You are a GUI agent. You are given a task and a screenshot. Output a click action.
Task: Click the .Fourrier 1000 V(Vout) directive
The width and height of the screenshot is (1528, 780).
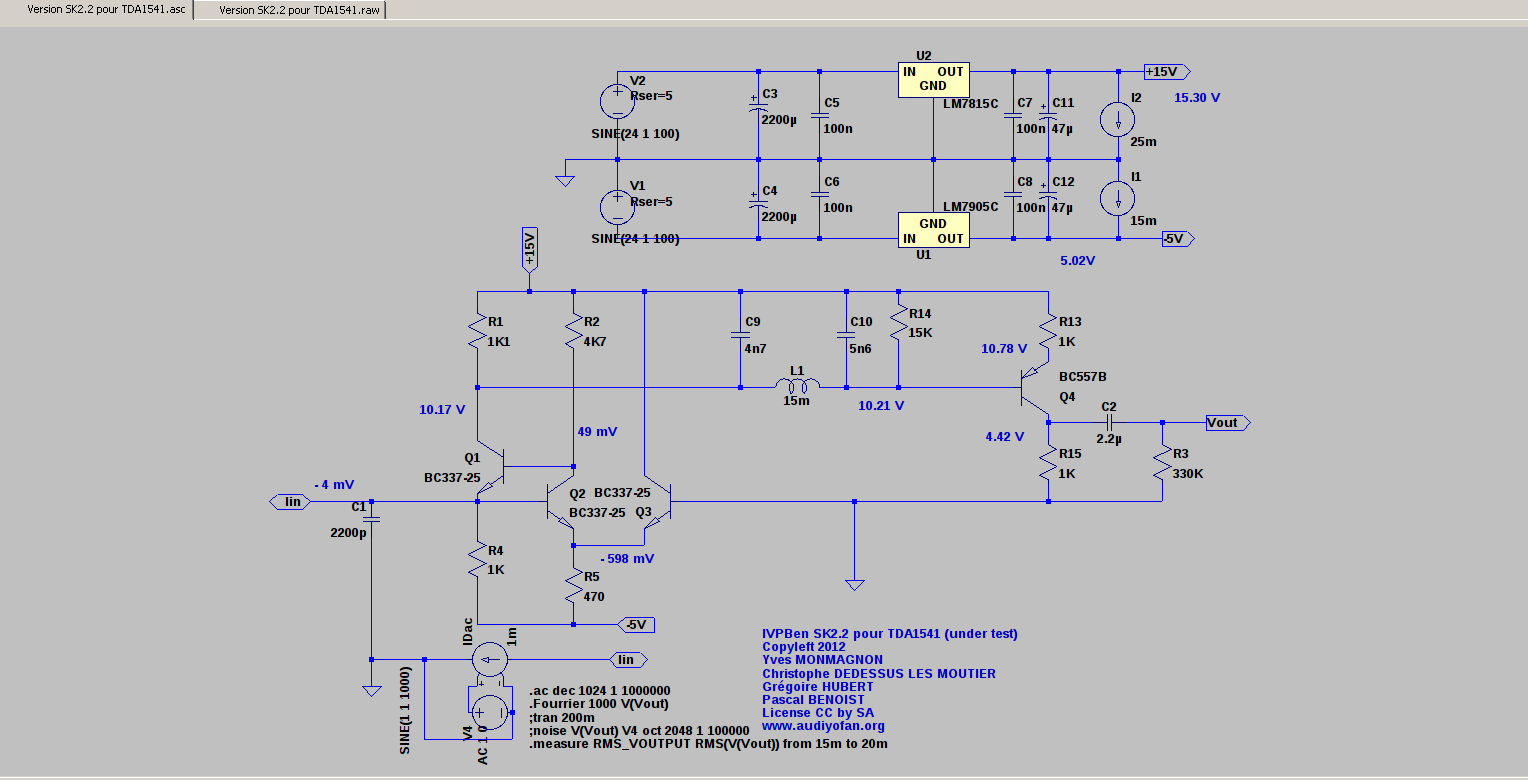(x=599, y=704)
